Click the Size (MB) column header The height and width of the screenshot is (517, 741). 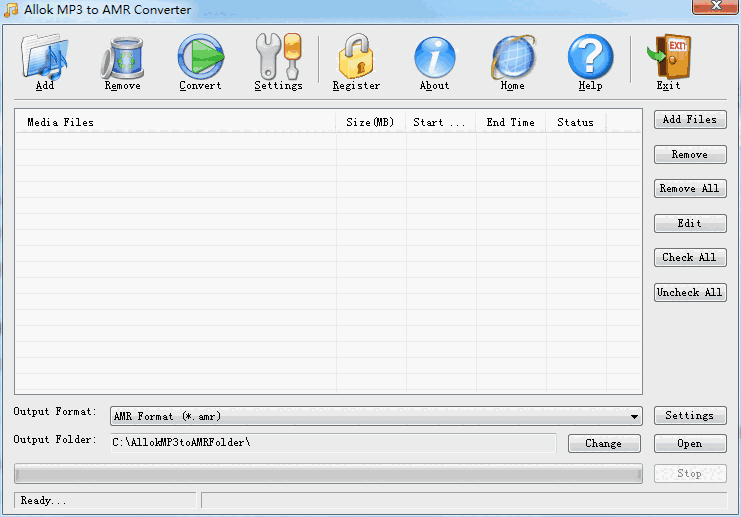[x=370, y=122]
